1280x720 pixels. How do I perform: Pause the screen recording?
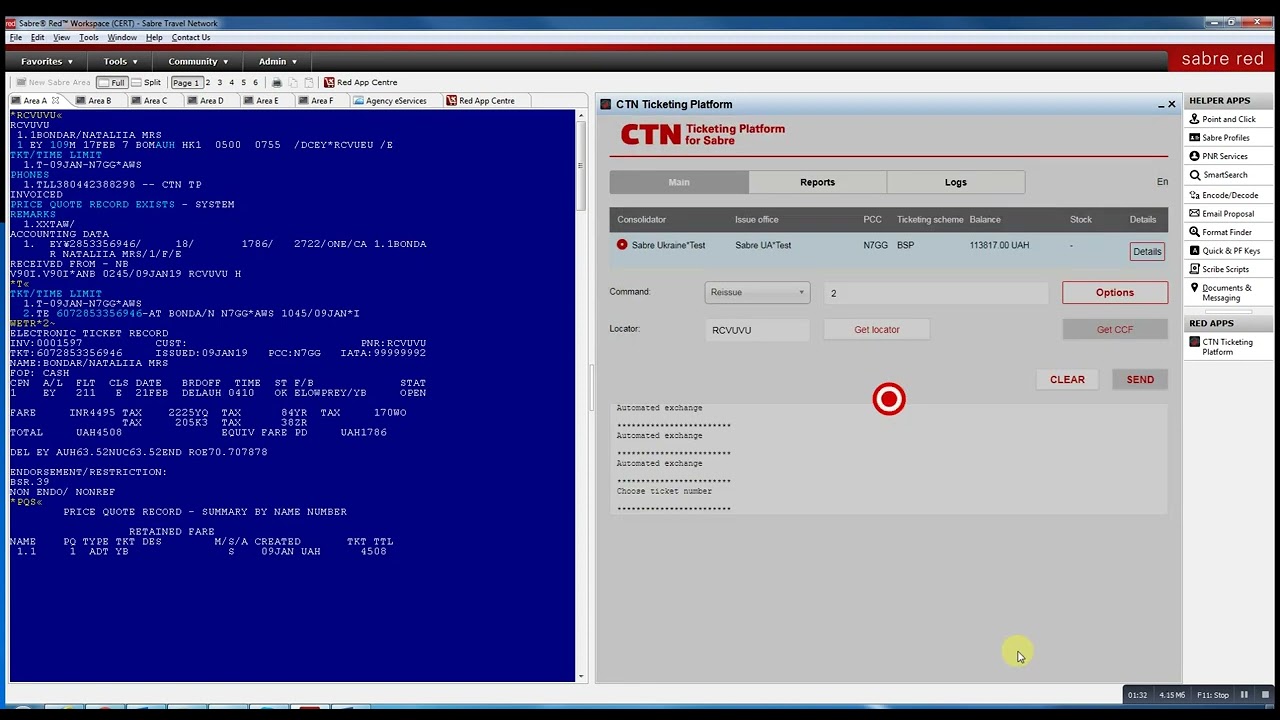(x=1245, y=695)
